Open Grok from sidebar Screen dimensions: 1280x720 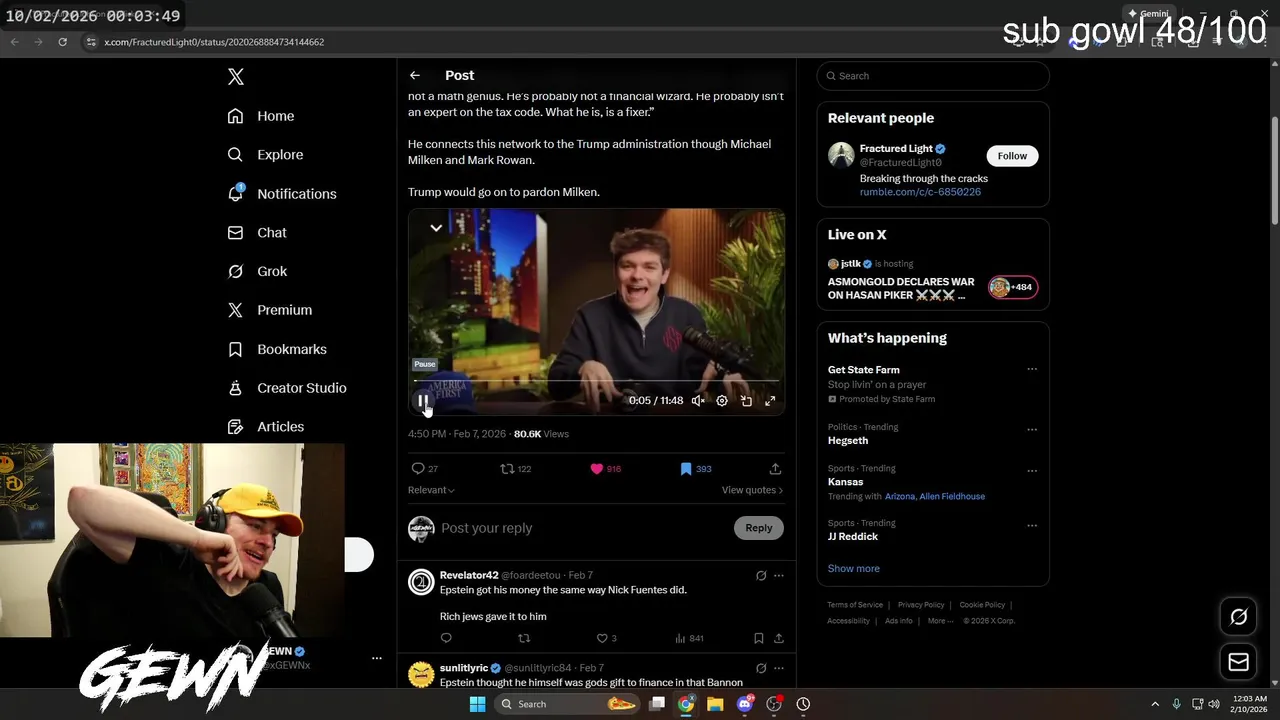(257, 272)
